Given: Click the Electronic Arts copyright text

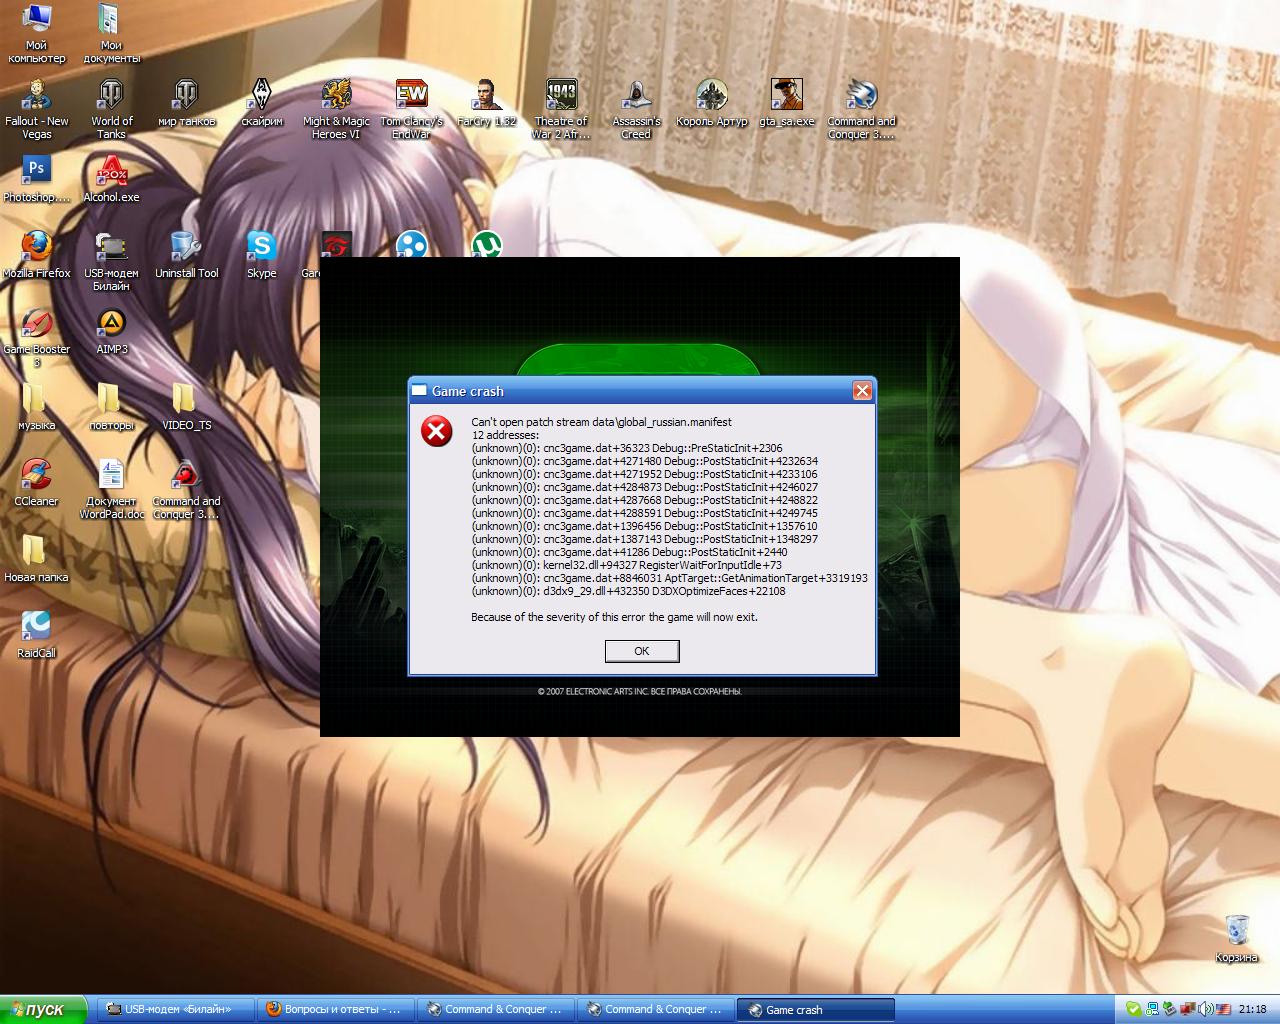Looking at the screenshot, I should click(640, 691).
